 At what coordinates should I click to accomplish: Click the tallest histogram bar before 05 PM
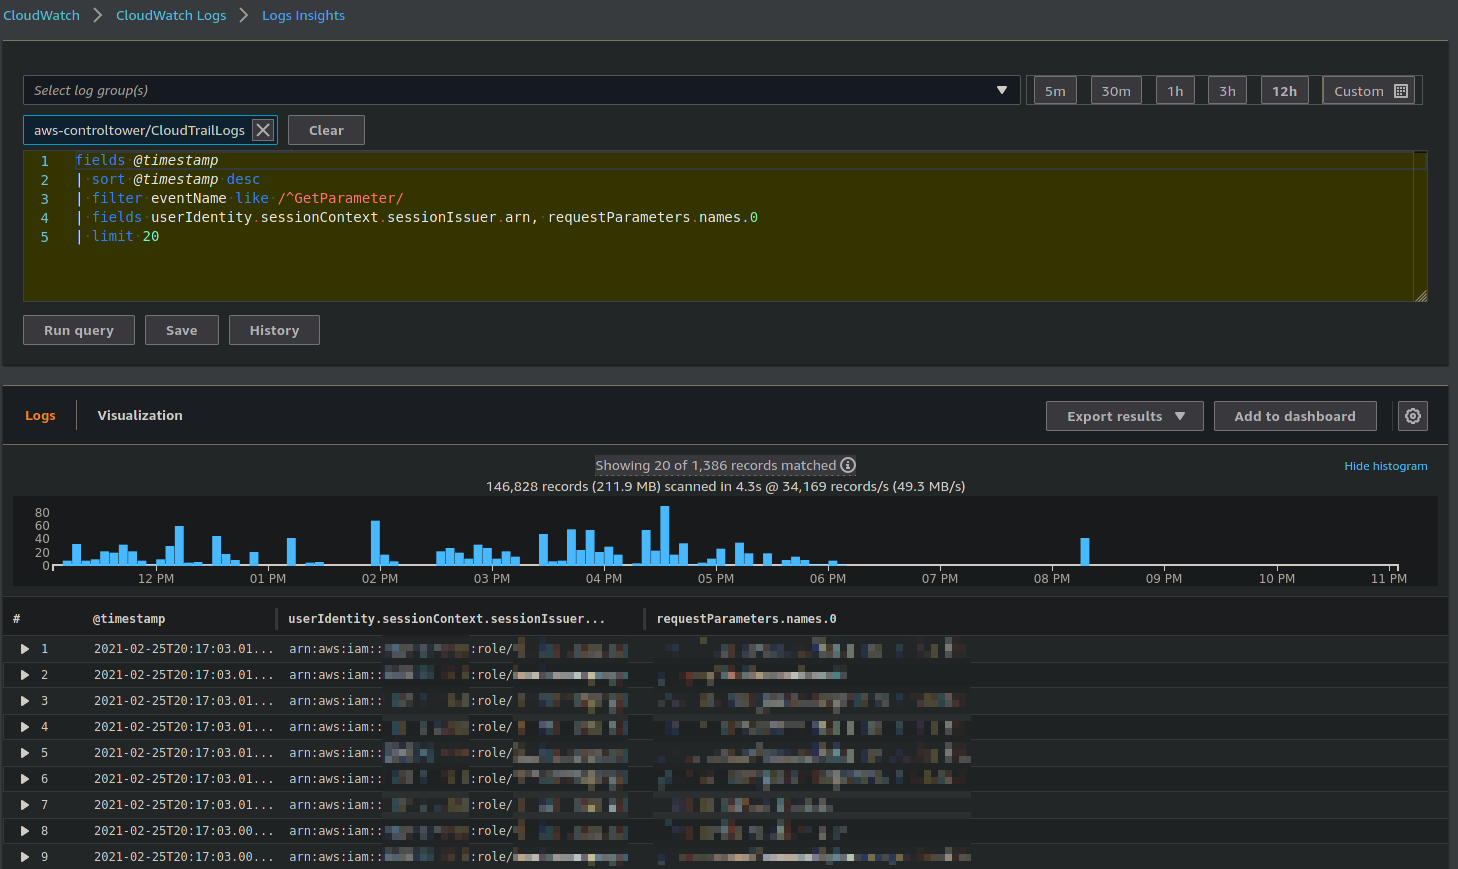tap(665, 535)
